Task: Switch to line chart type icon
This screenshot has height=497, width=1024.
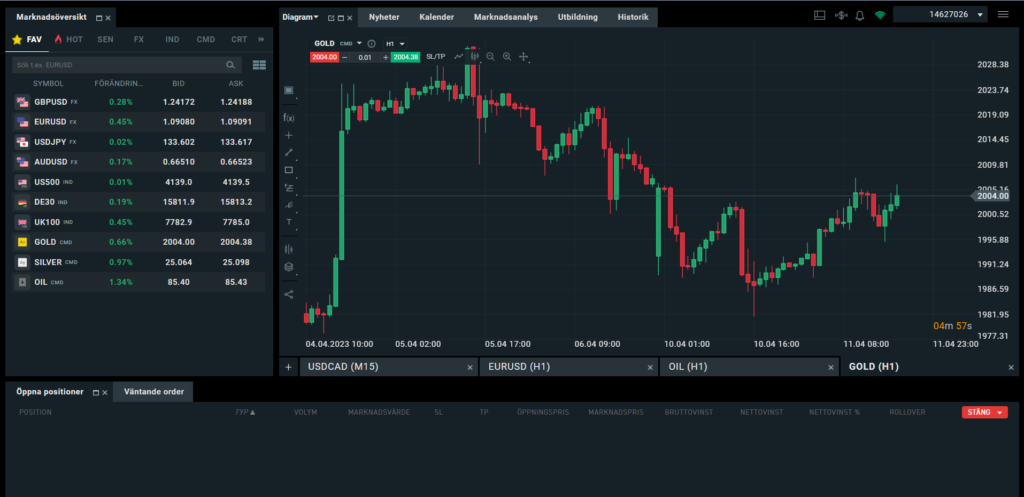Action: click(x=458, y=57)
